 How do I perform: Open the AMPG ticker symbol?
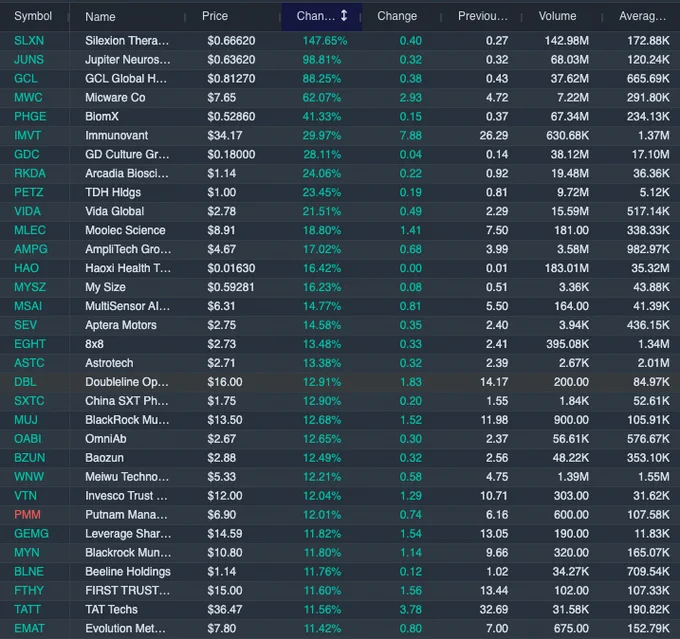coord(31,249)
